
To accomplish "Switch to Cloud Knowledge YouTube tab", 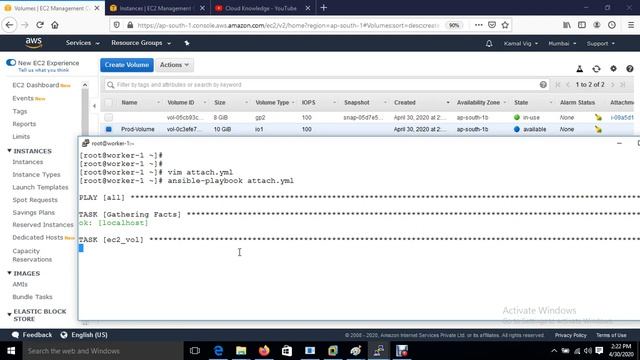I will pos(262,8).
